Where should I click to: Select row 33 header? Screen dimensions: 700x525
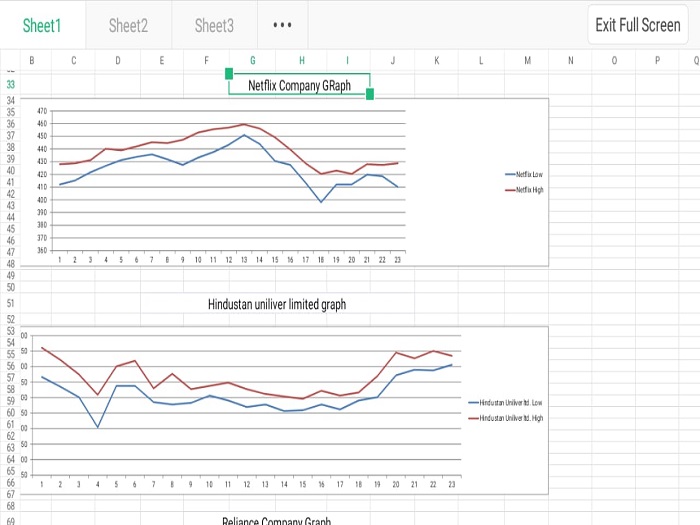pos(10,84)
